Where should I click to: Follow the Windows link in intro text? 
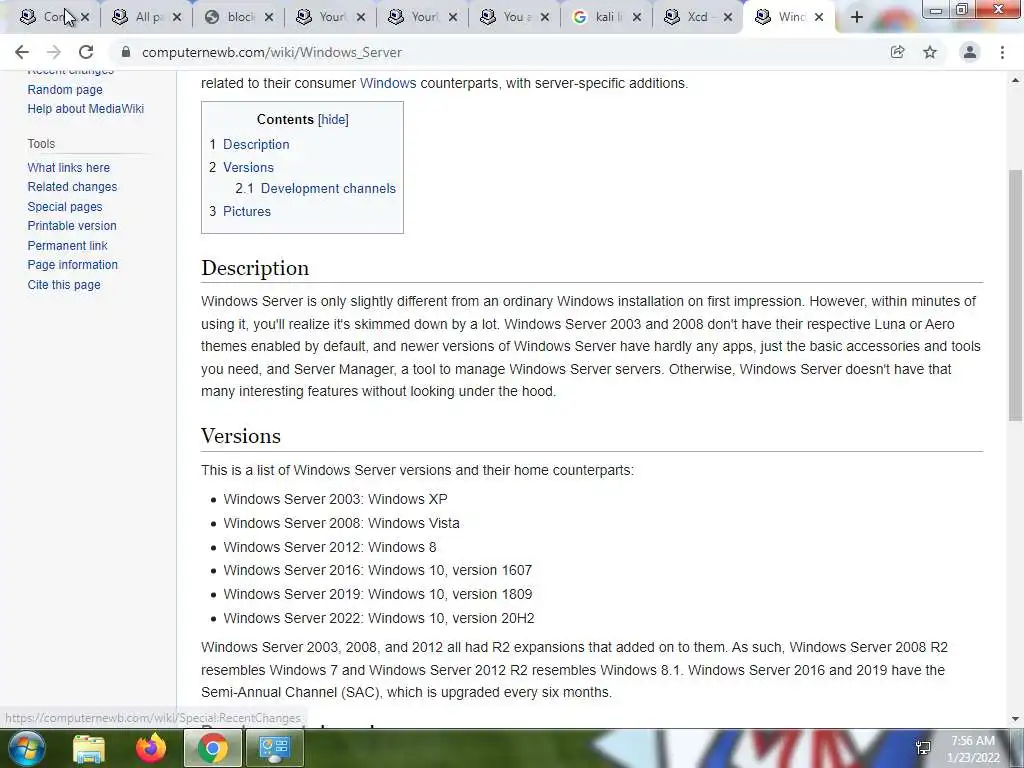point(388,83)
